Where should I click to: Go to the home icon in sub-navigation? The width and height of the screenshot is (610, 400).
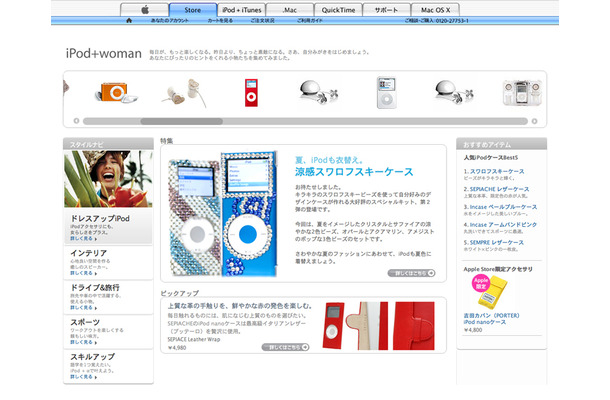coord(129,20)
